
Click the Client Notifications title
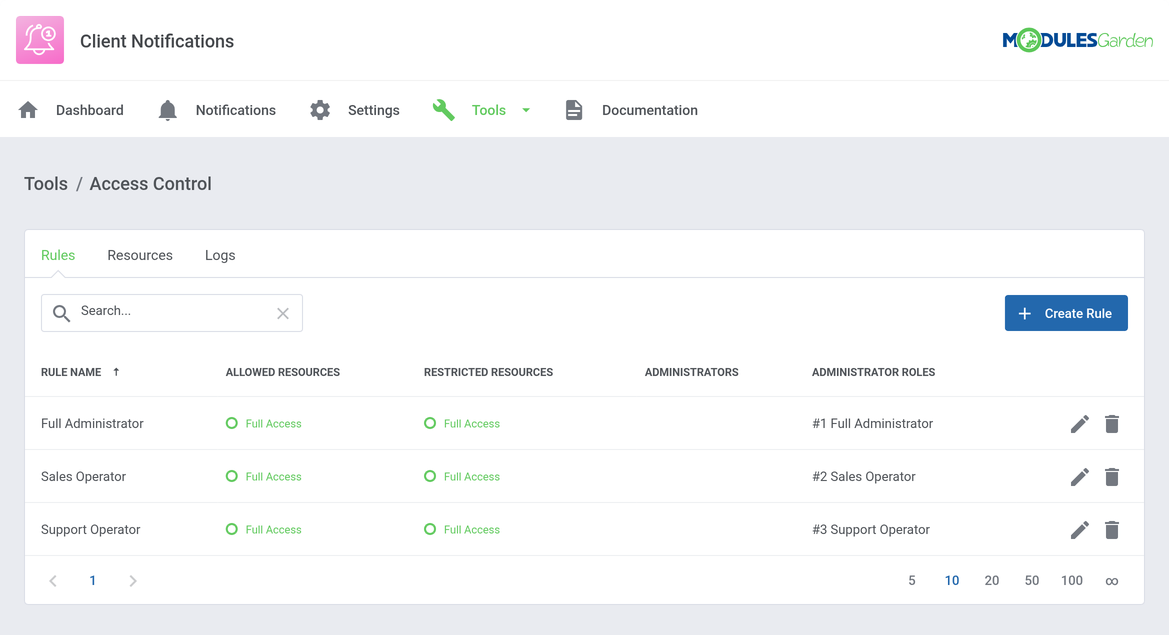tap(157, 41)
